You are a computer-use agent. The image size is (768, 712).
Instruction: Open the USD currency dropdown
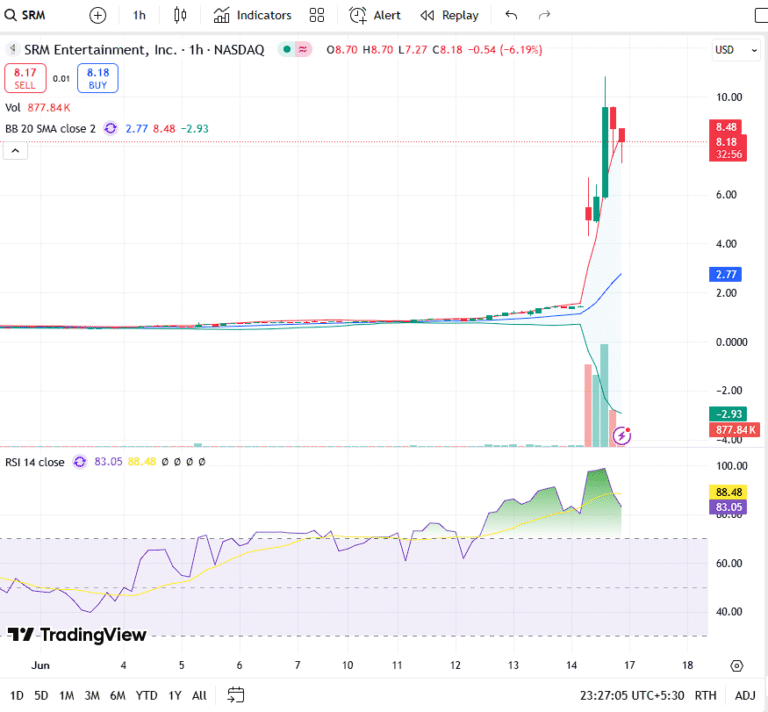point(736,50)
